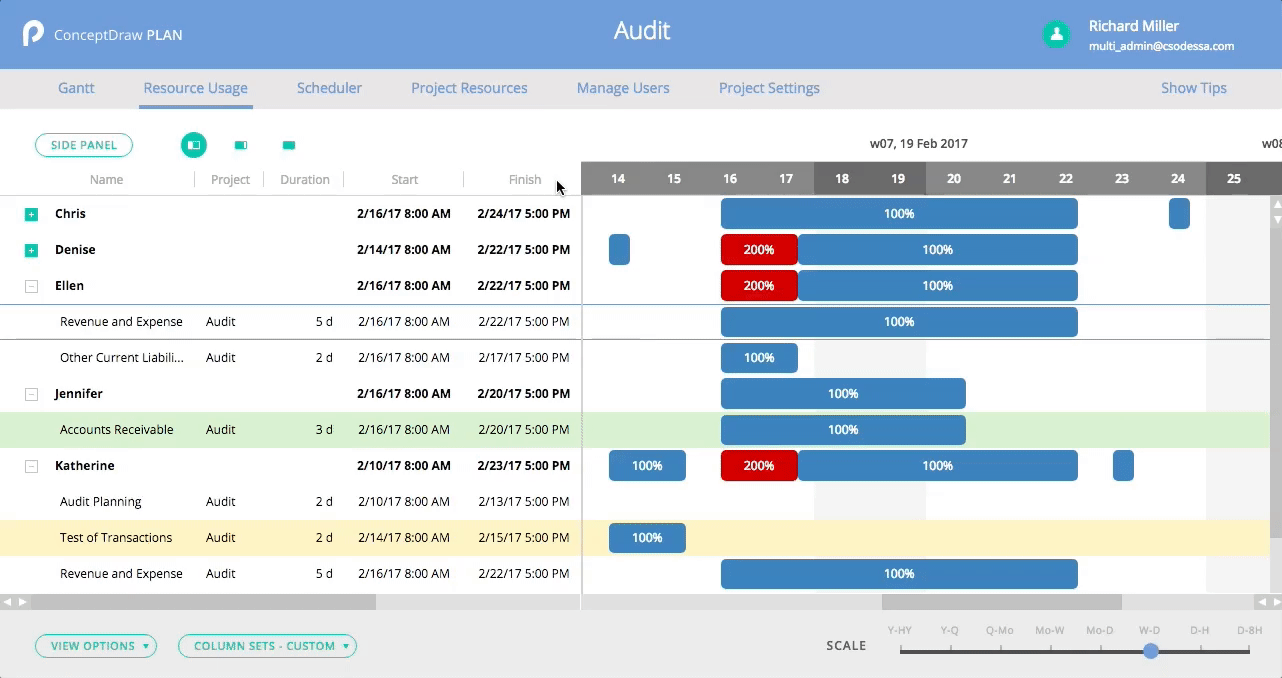Screen dimensions: 1282x678
Task: Open the Column Sets - Custom dropdown
Action: (267, 646)
